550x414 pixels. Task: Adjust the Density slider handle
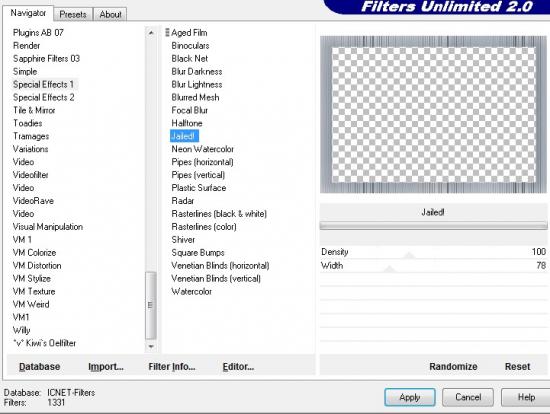pyautogui.click(x=408, y=255)
